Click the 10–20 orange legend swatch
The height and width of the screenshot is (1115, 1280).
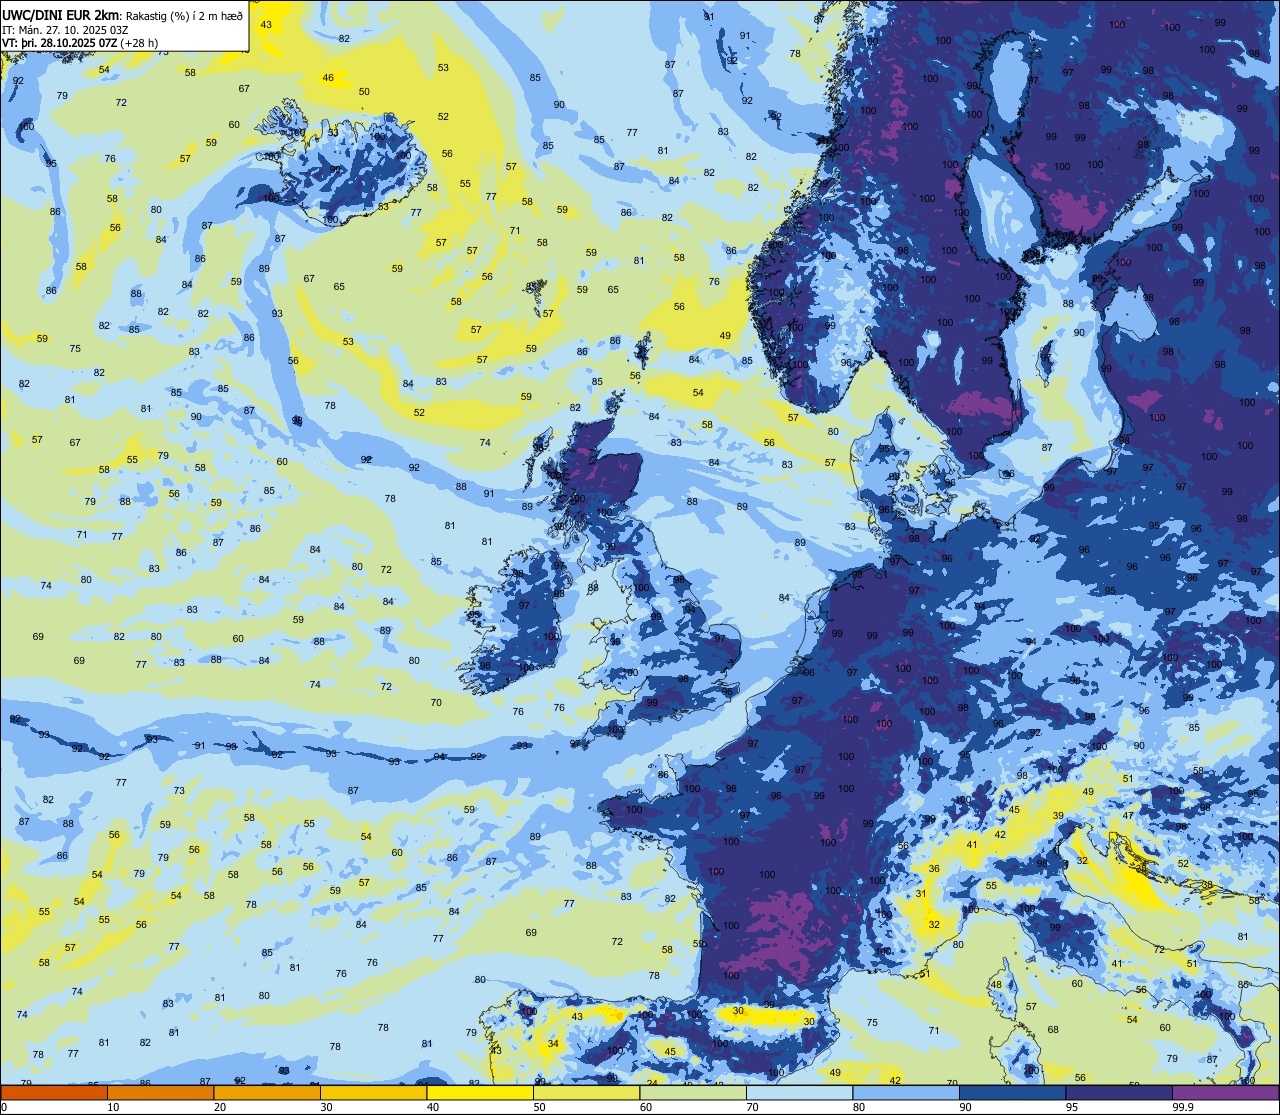tap(160, 1092)
